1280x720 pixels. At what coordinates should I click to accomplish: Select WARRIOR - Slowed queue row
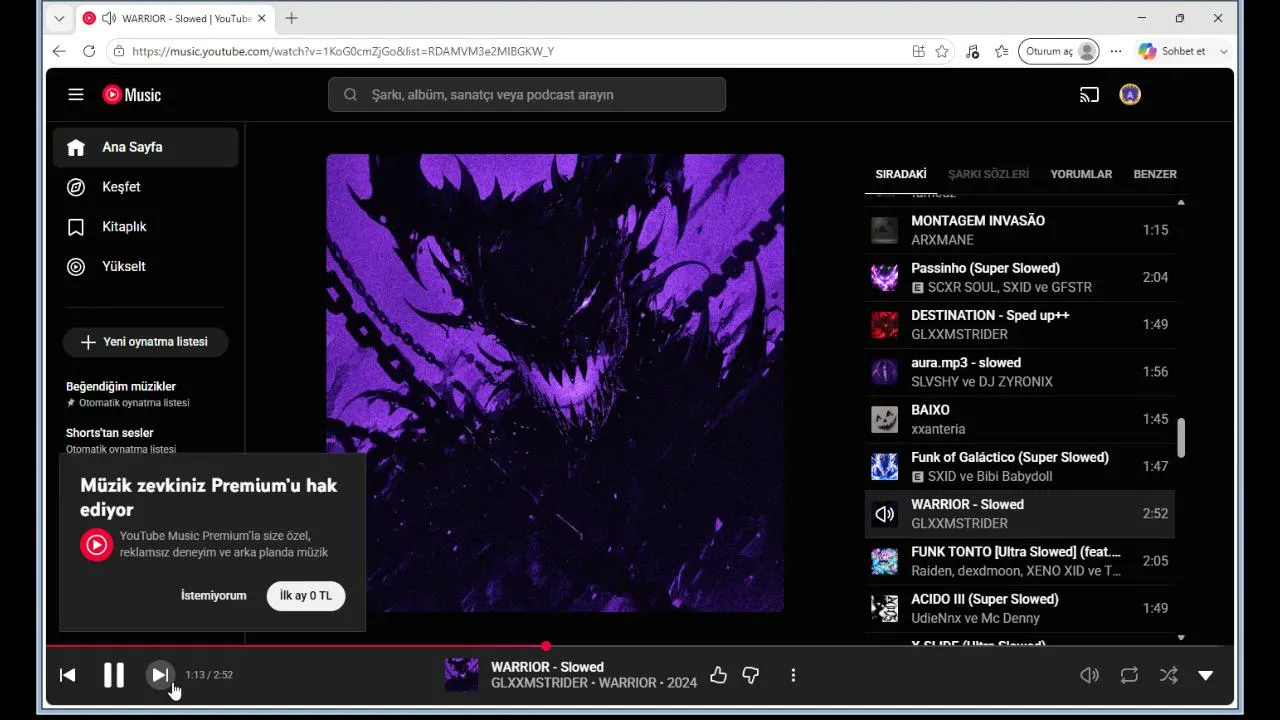1019,514
